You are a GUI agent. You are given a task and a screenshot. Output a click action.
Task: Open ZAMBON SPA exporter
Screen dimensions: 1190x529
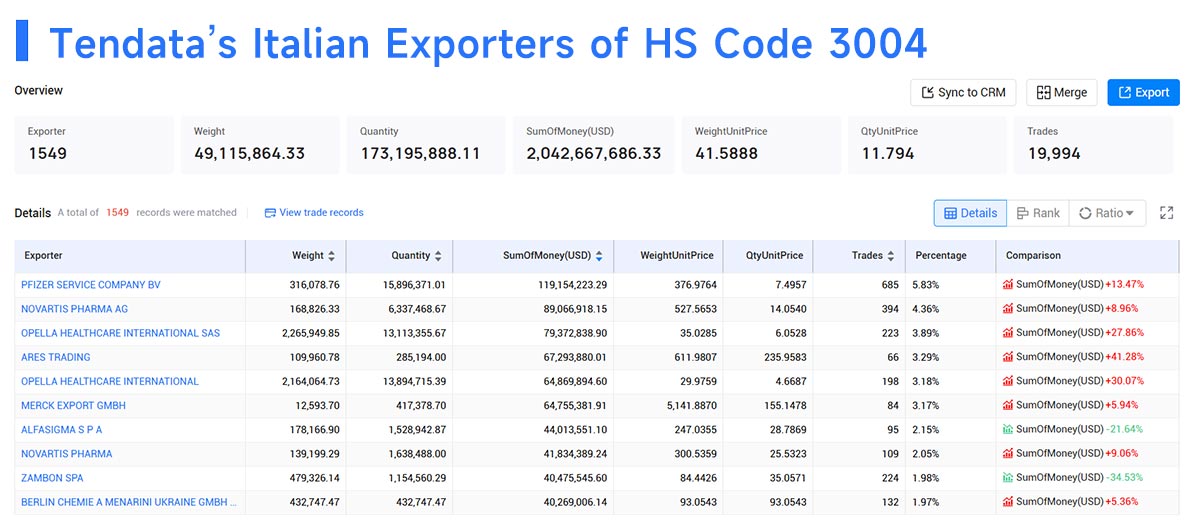[52, 478]
